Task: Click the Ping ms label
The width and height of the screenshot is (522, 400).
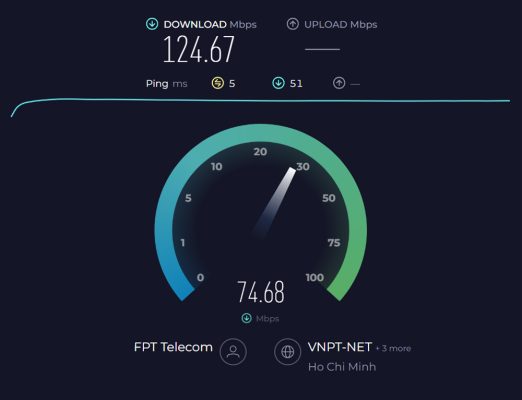Action: point(166,83)
